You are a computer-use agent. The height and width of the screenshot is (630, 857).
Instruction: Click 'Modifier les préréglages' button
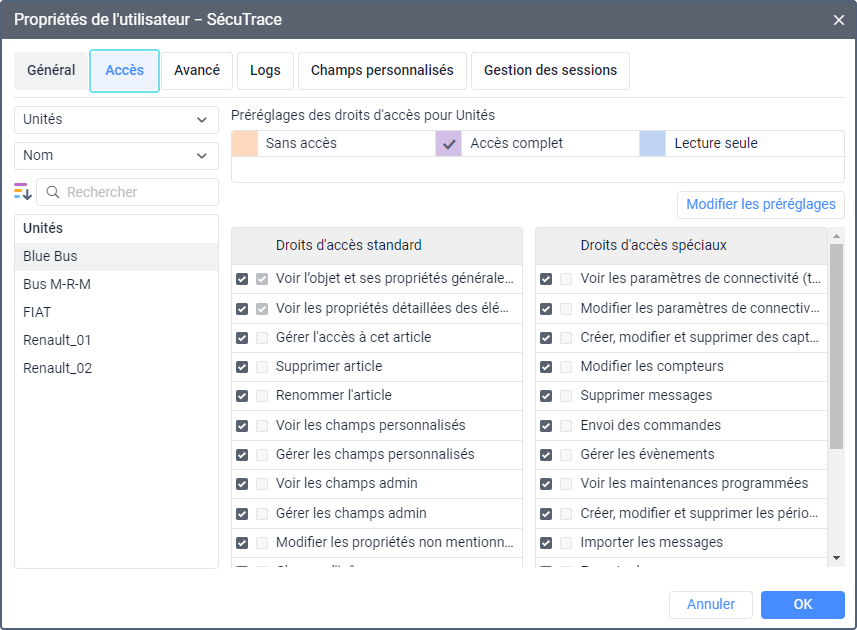[x=760, y=205]
